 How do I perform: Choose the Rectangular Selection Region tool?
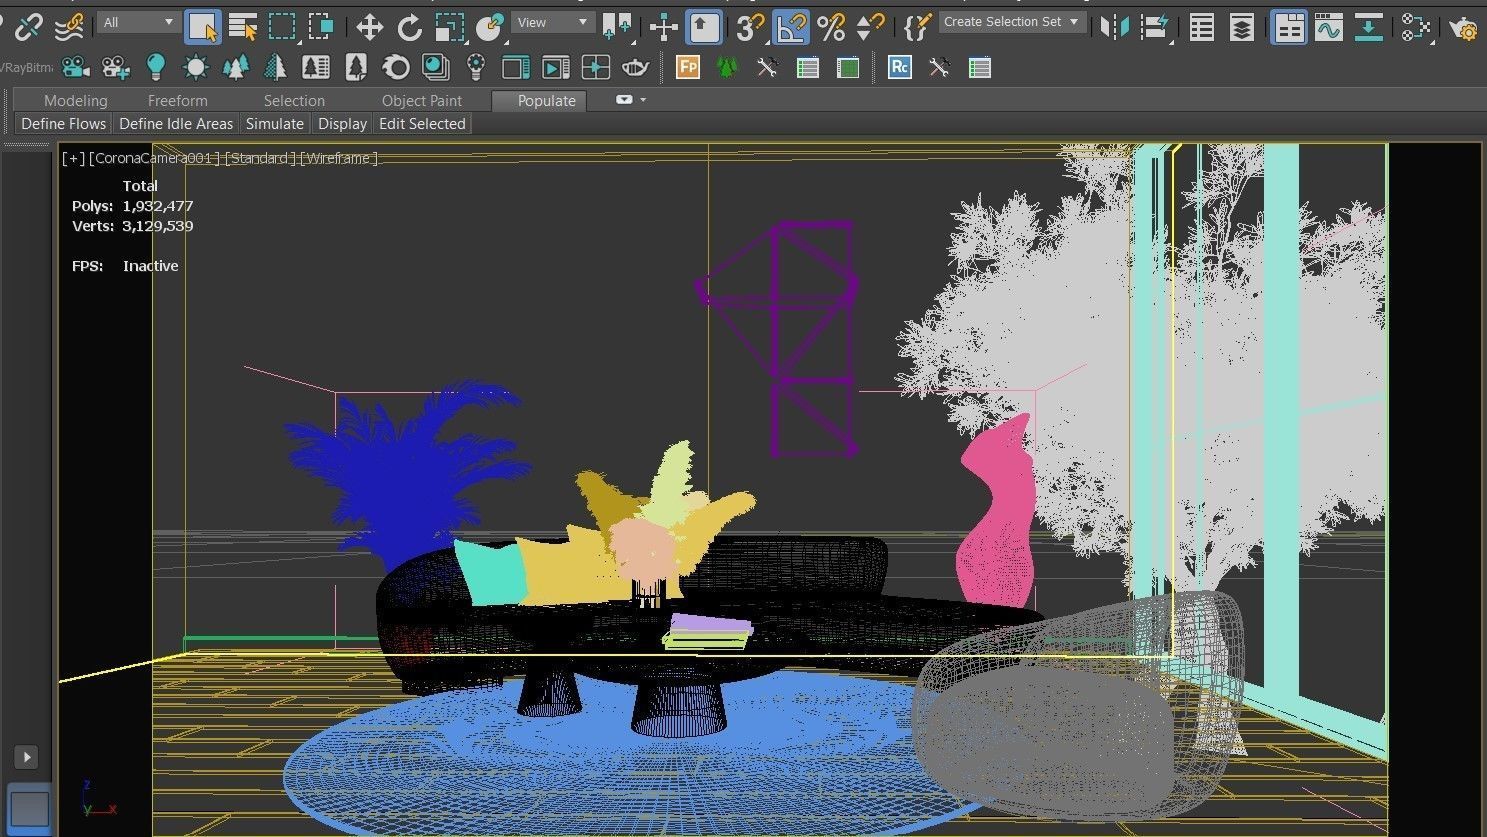click(x=282, y=27)
